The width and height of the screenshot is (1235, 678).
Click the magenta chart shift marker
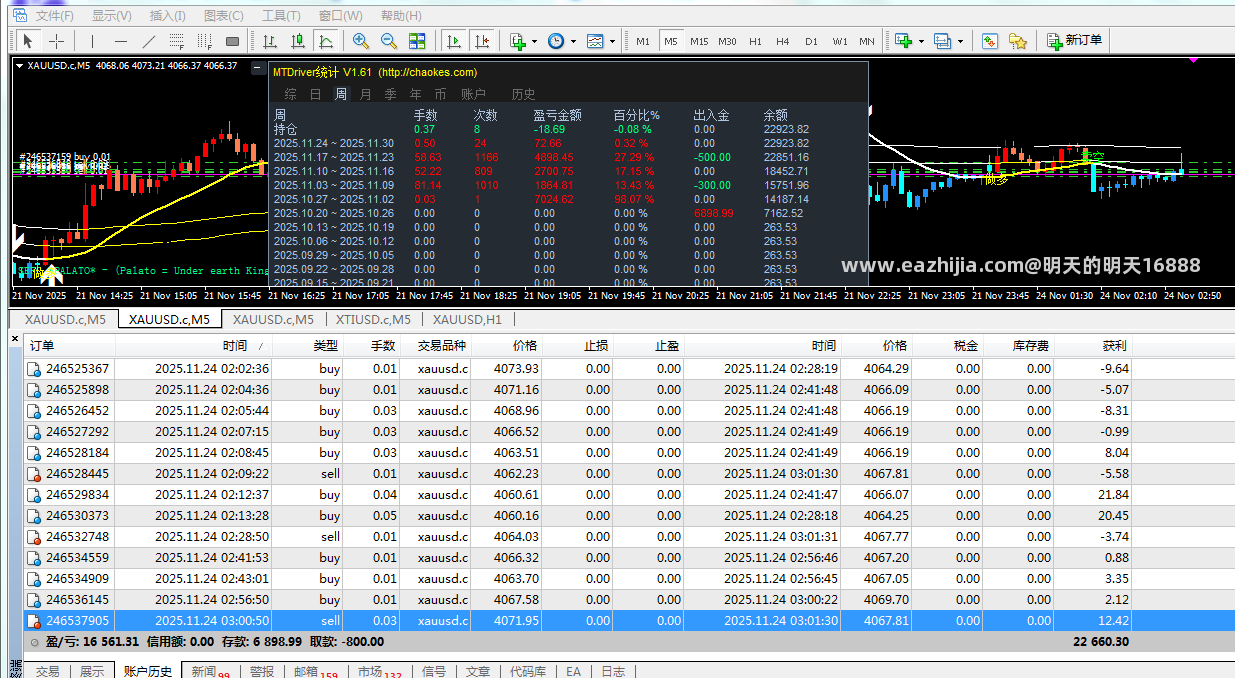tap(1193, 61)
